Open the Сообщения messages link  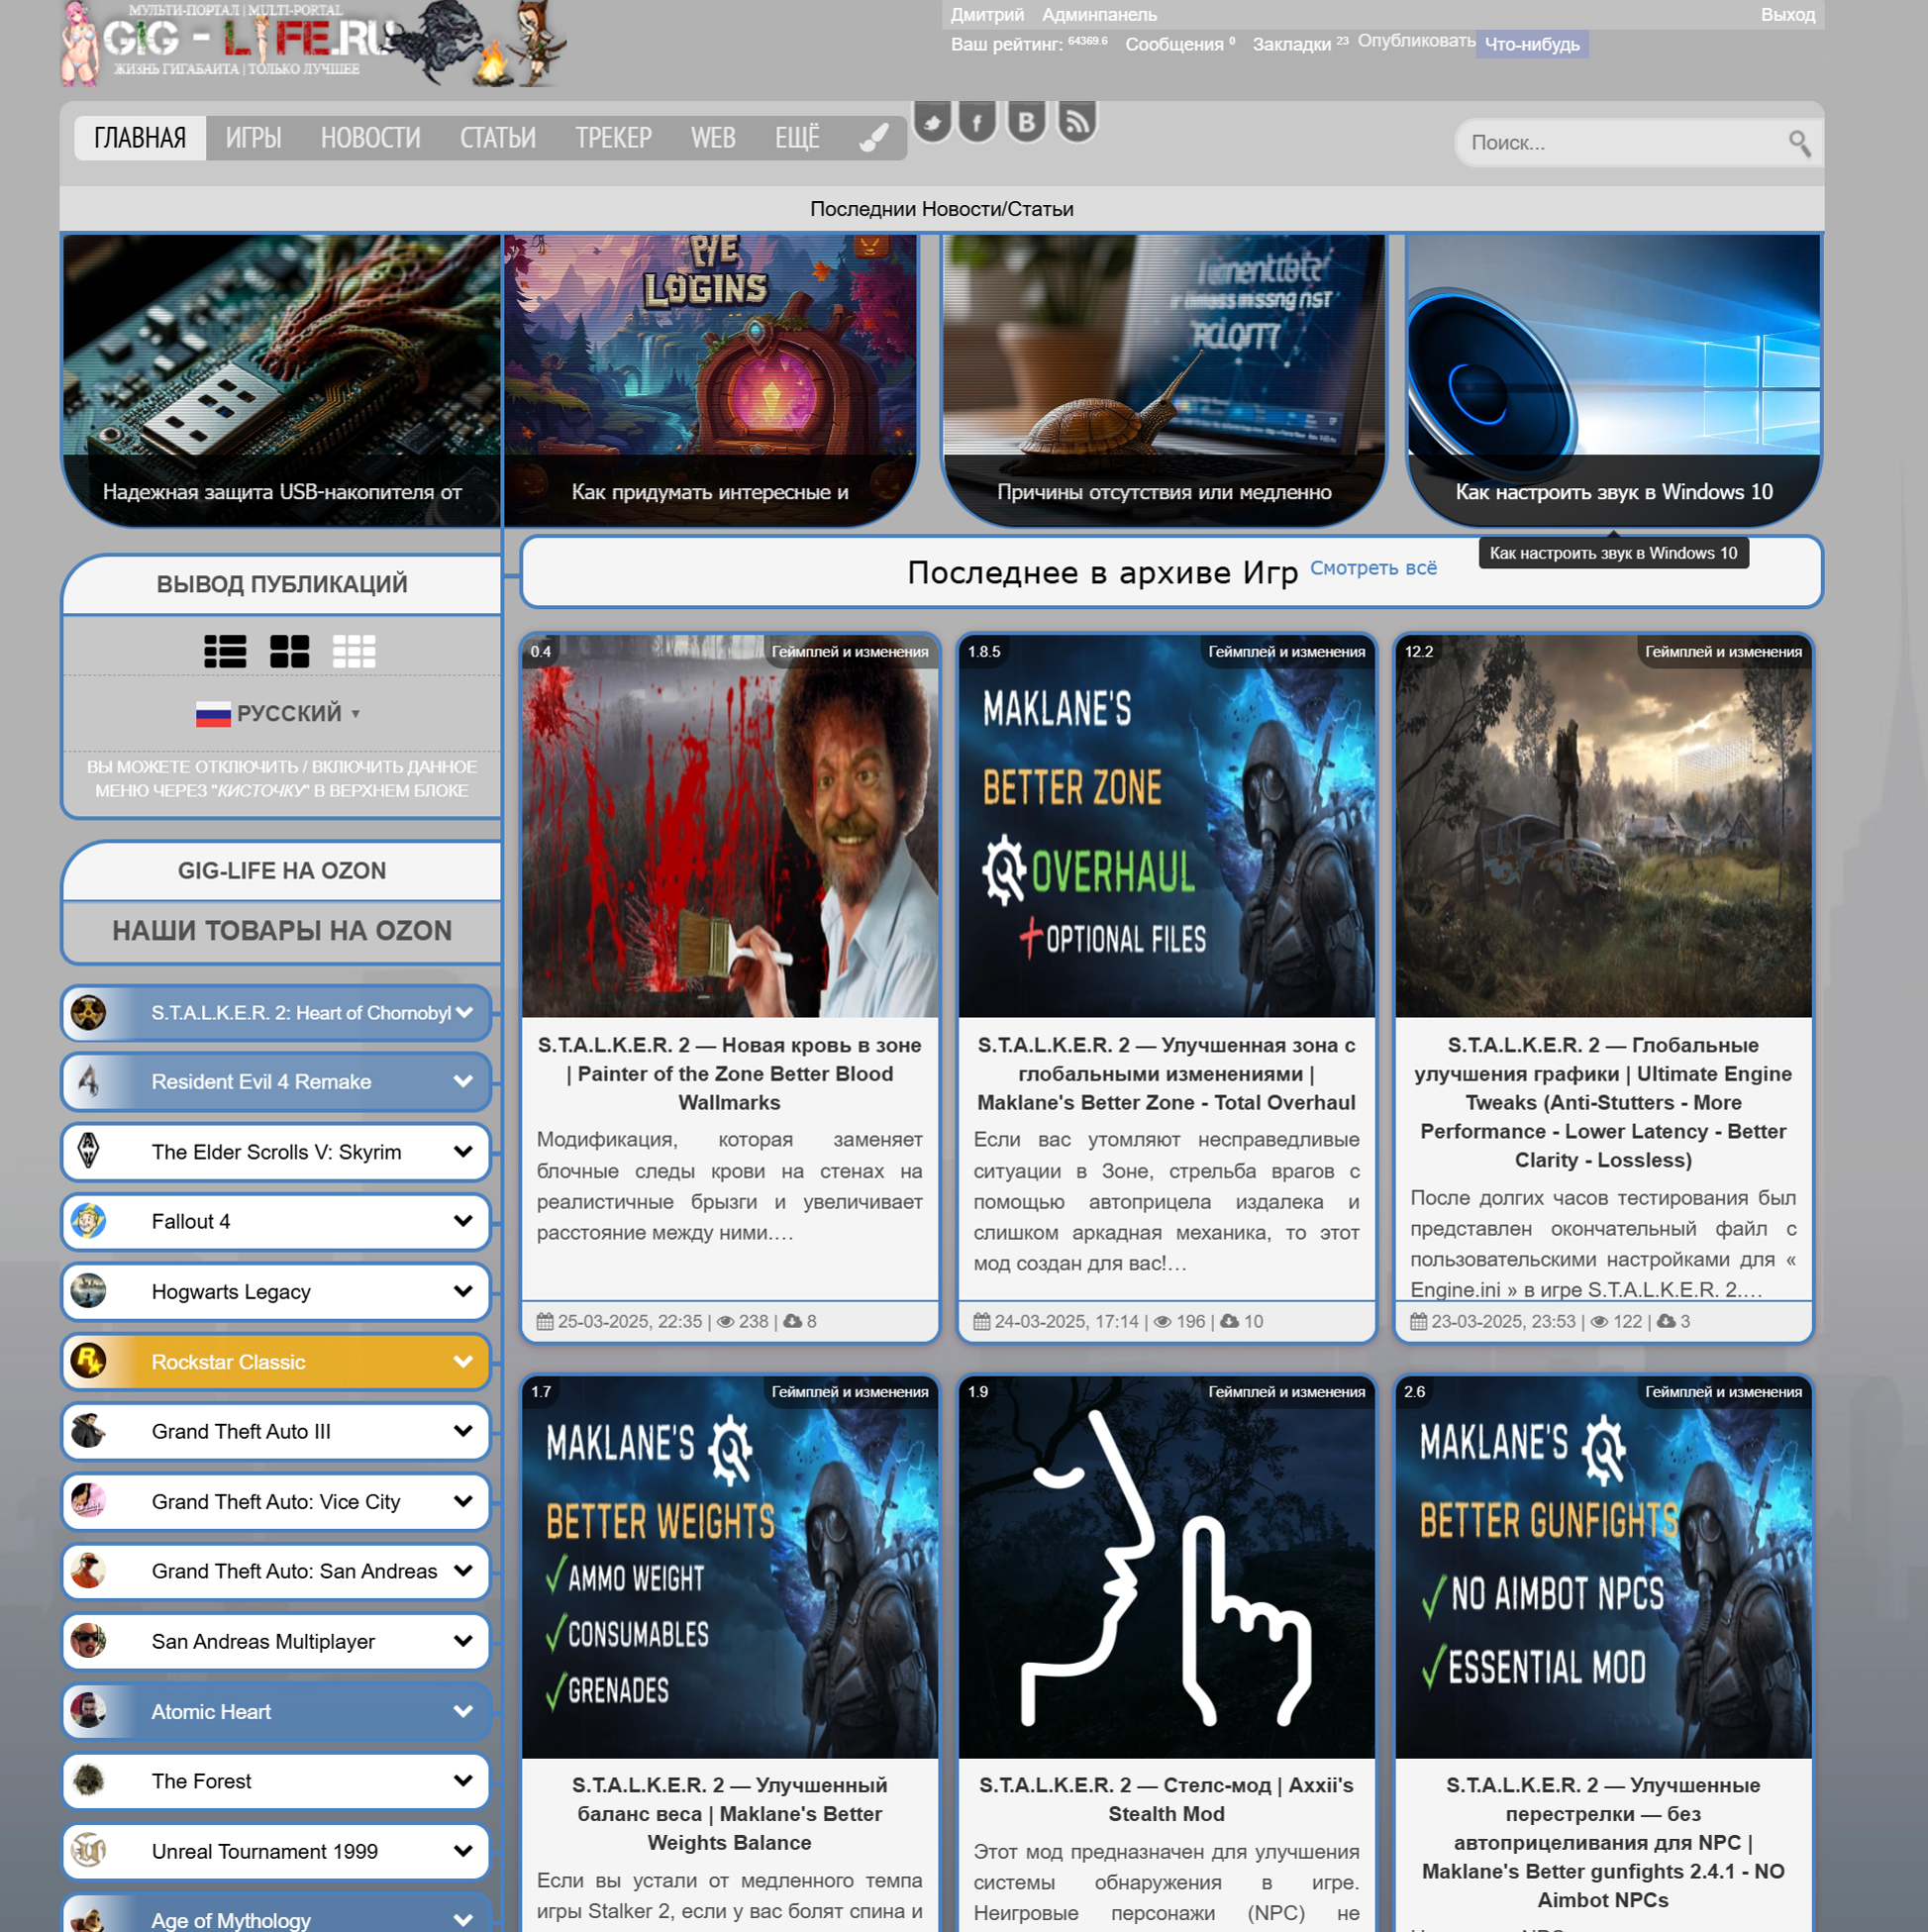(x=1179, y=44)
